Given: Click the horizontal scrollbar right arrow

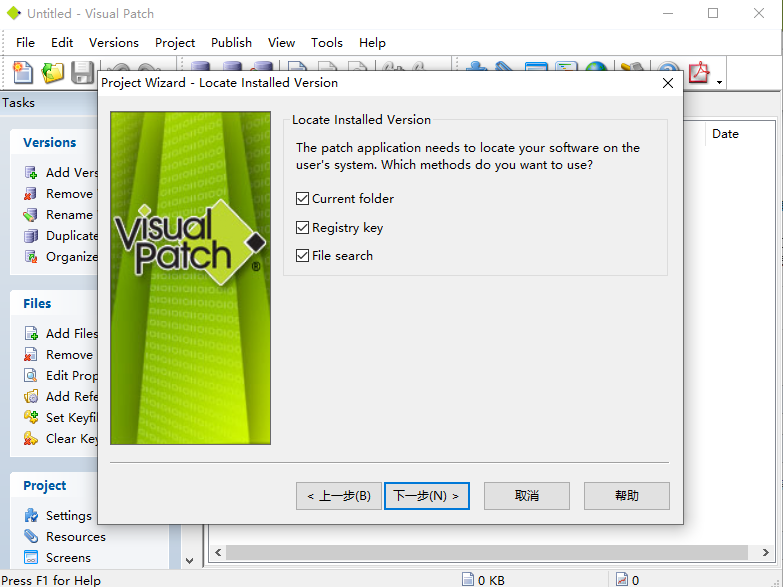Looking at the screenshot, I should point(766,553).
